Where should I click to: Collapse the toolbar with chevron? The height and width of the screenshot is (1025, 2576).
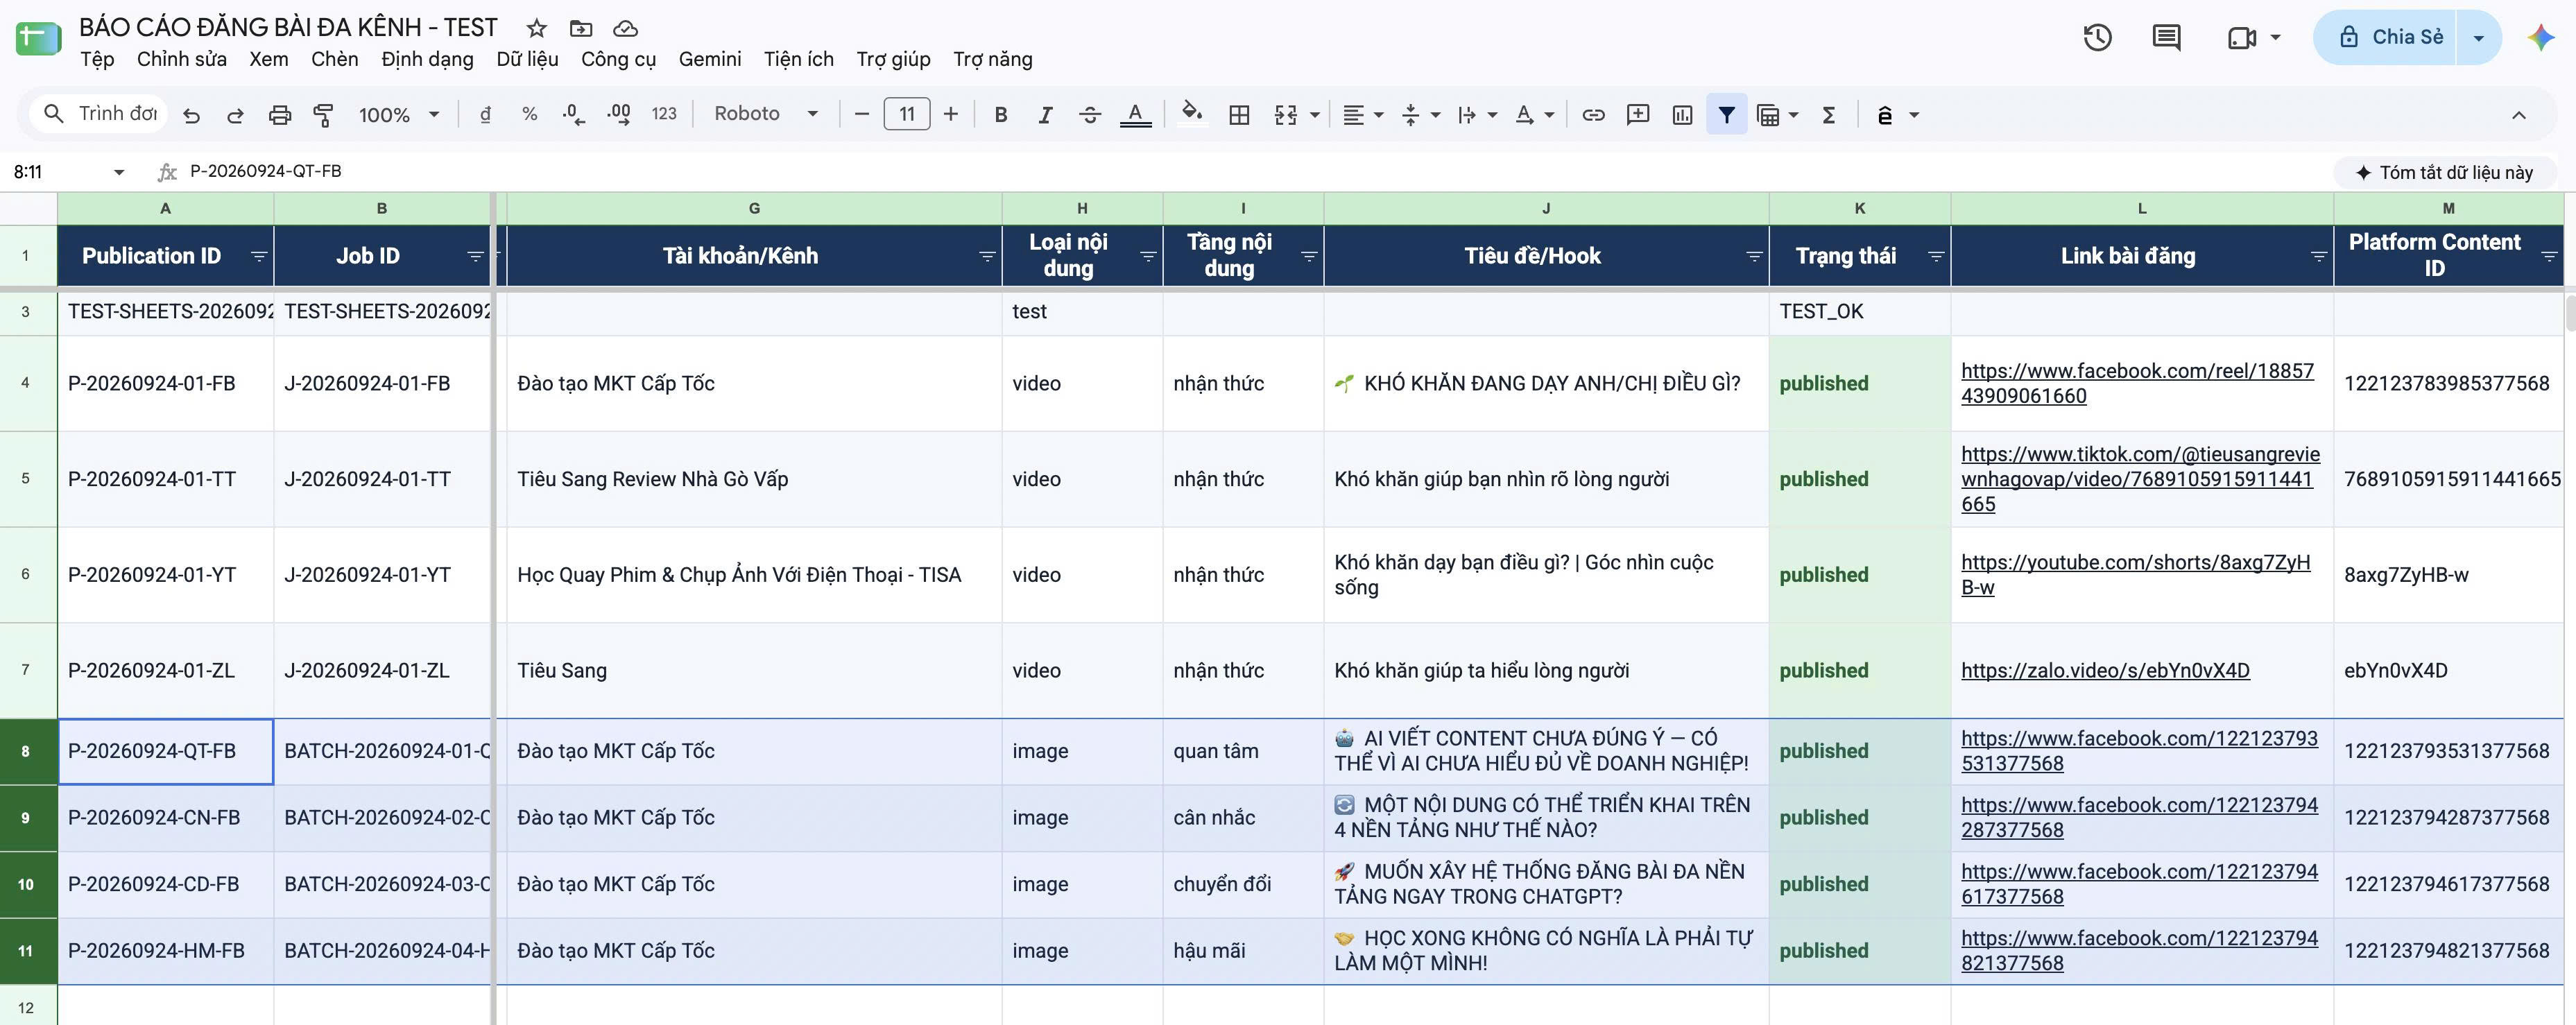tap(2518, 115)
